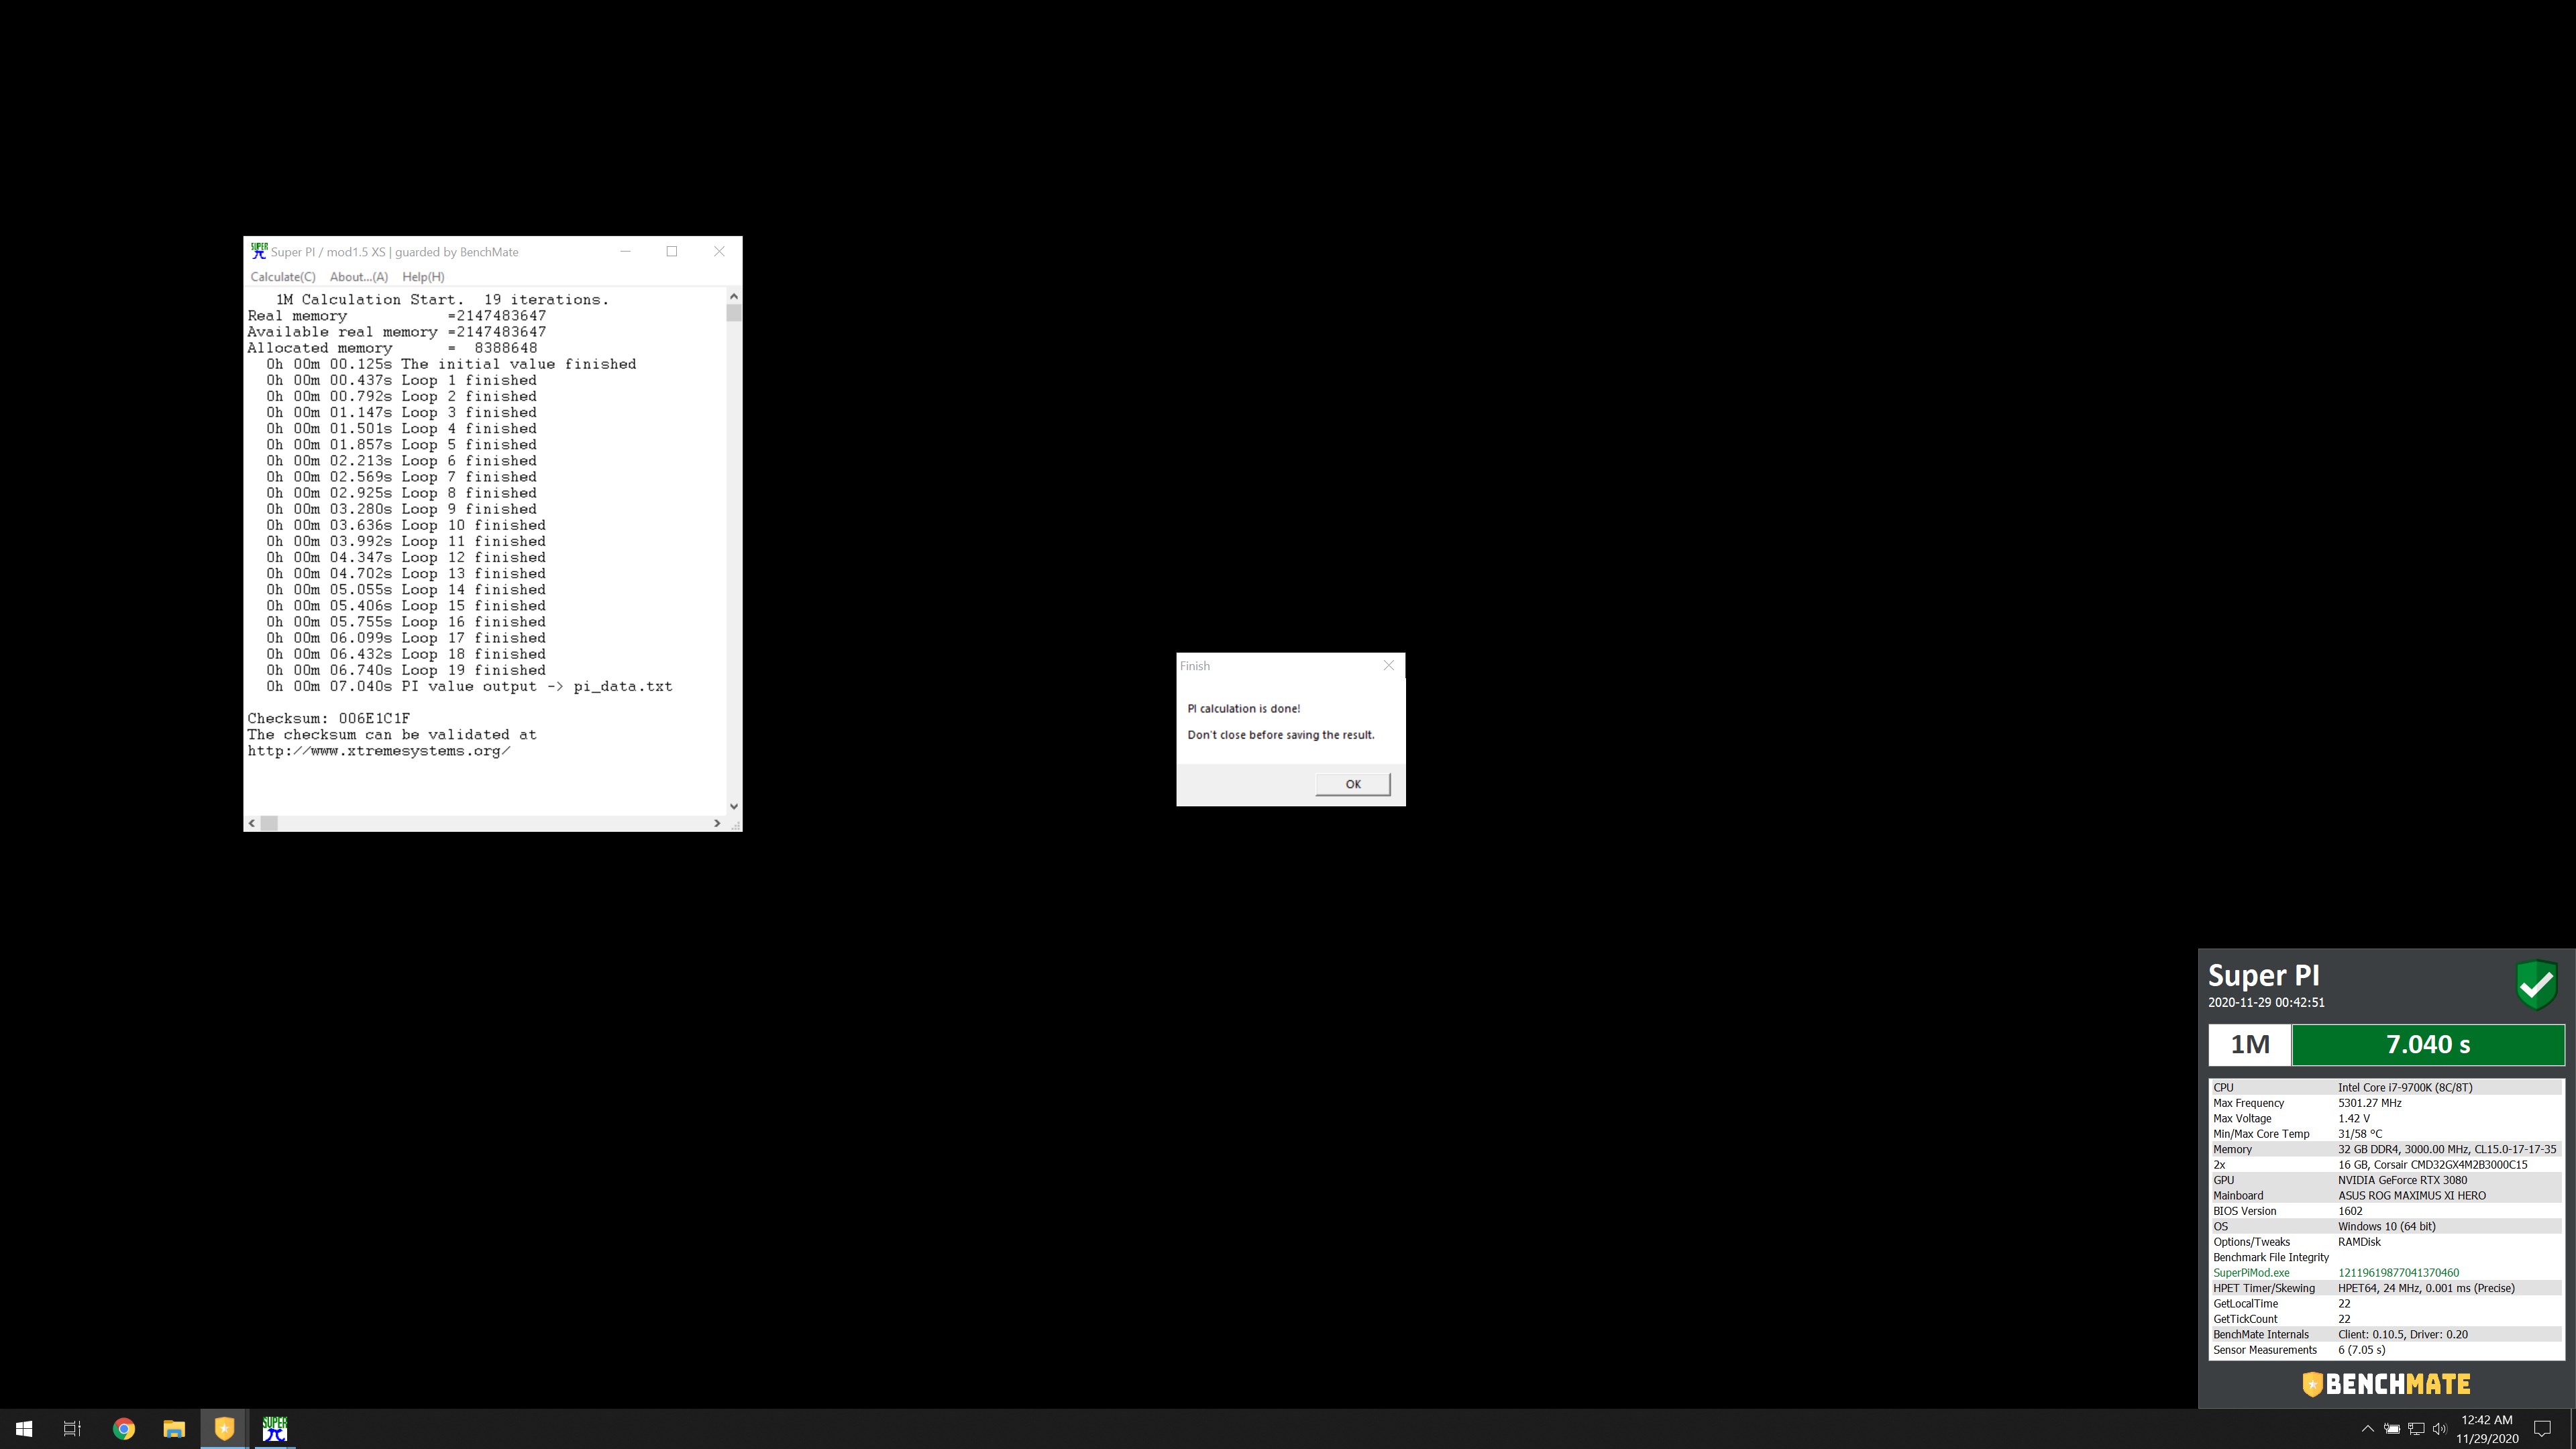Image resolution: width=2576 pixels, height=1449 pixels.
Task: Open the Windows Start menu
Action: [24, 1429]
